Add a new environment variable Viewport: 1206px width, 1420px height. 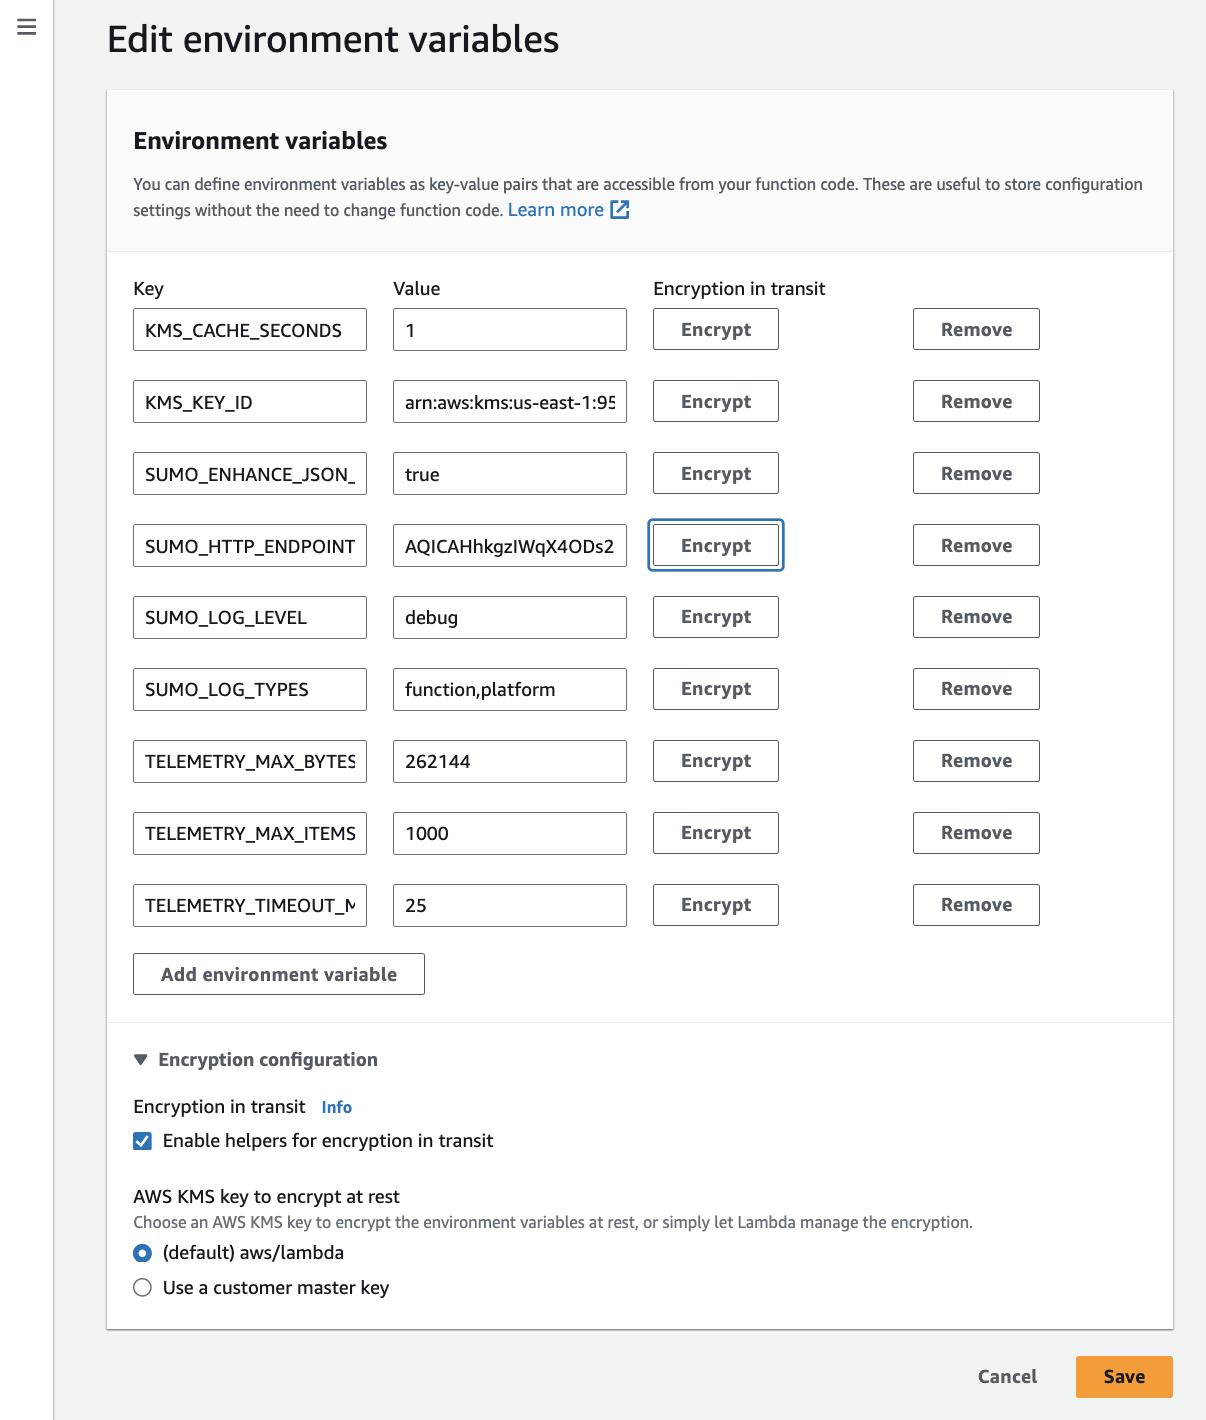[278, 973]
